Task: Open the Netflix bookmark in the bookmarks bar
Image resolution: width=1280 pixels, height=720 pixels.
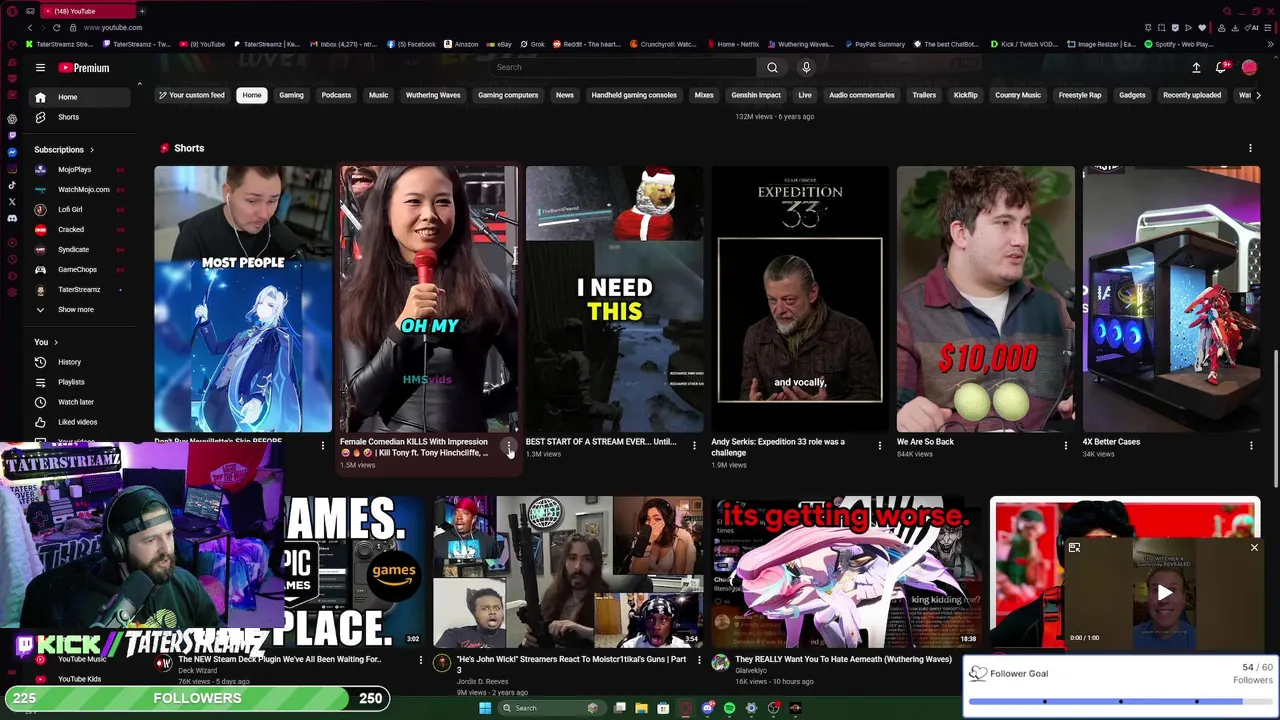Action: 734,44
